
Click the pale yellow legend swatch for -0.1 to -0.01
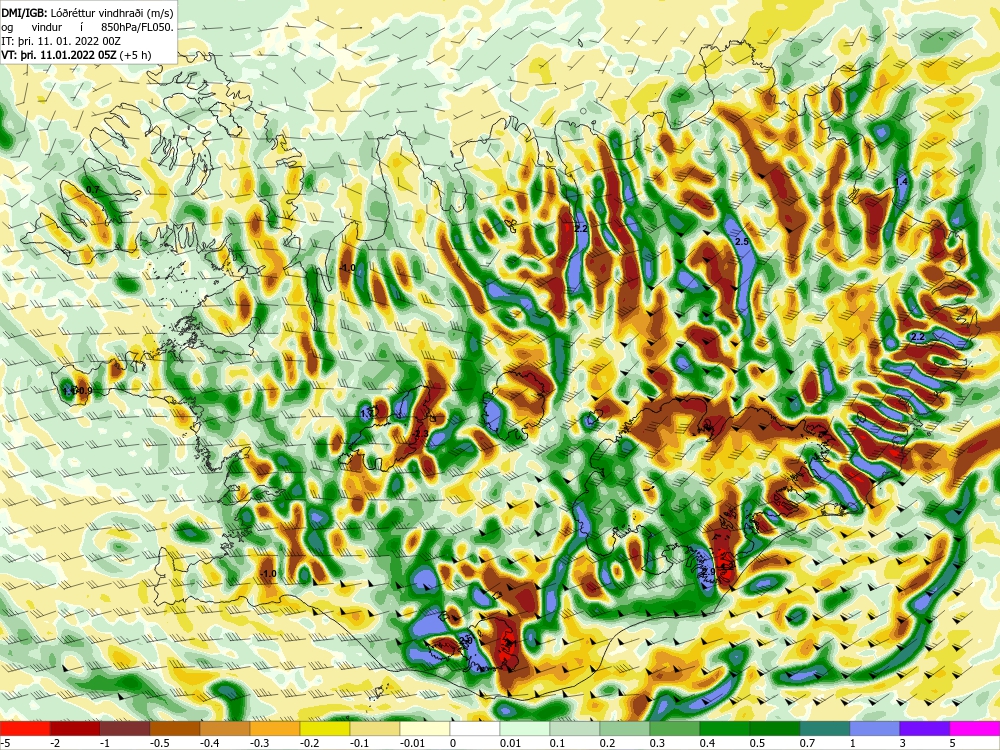[374, 728]
